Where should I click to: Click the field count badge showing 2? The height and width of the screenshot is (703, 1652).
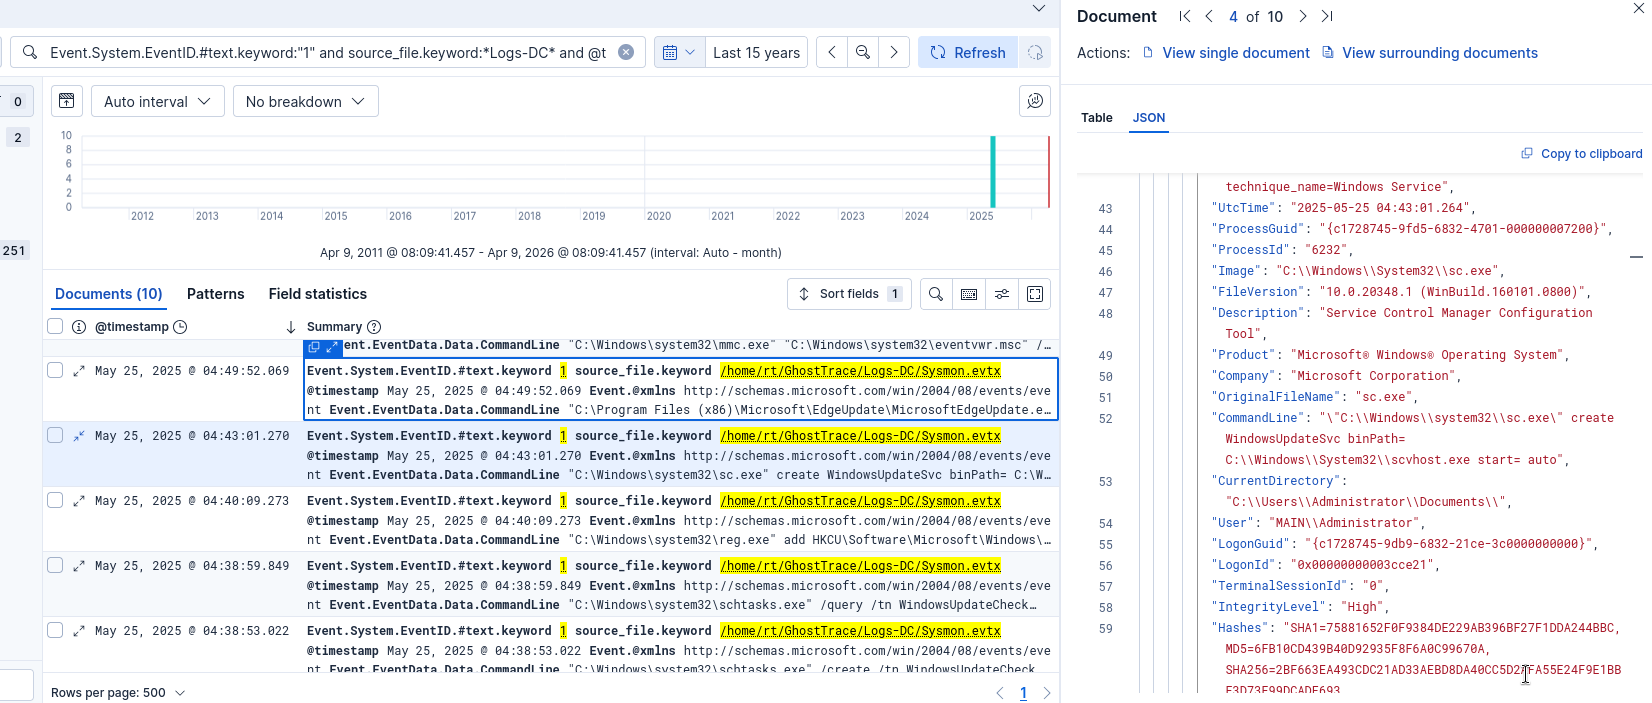pos(18,137)
